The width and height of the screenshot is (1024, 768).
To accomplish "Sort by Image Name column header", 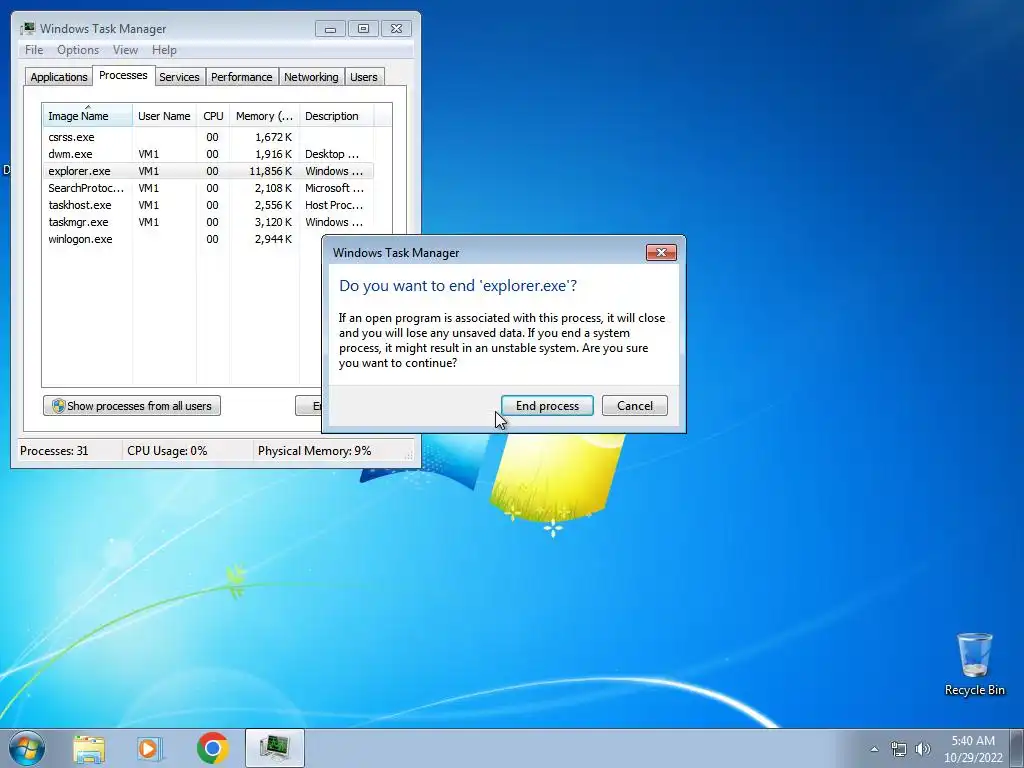I will point(88,116).
